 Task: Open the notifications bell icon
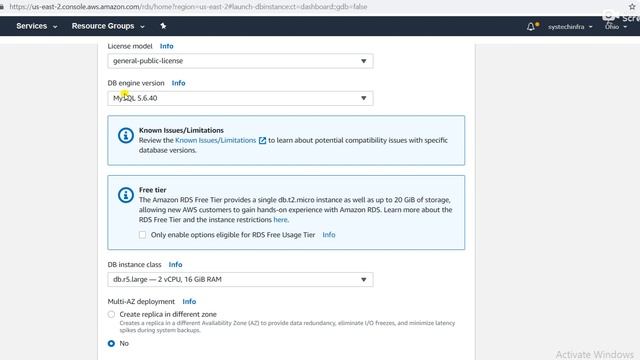pos(532,27)
